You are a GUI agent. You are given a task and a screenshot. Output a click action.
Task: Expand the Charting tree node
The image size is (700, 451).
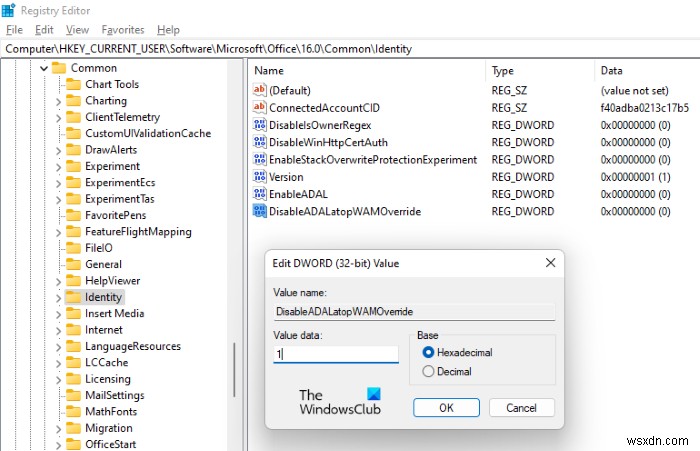(x=58, y=101)
